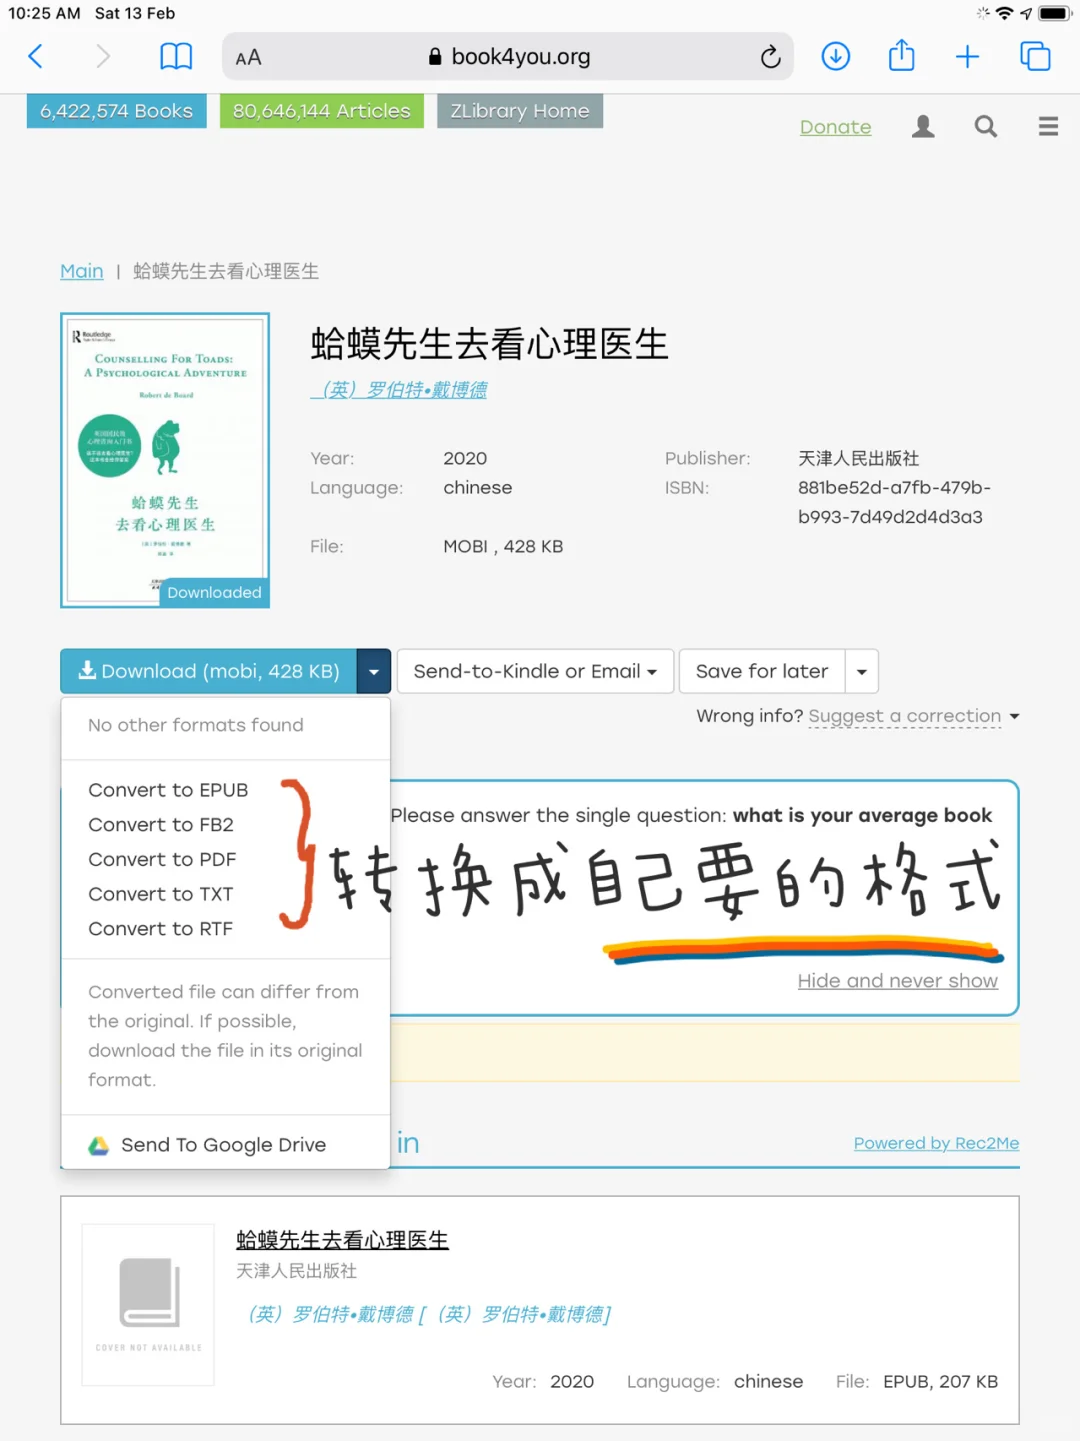Open Suggest a correction dropdown

pyautogui.click(x=913, y=716)
